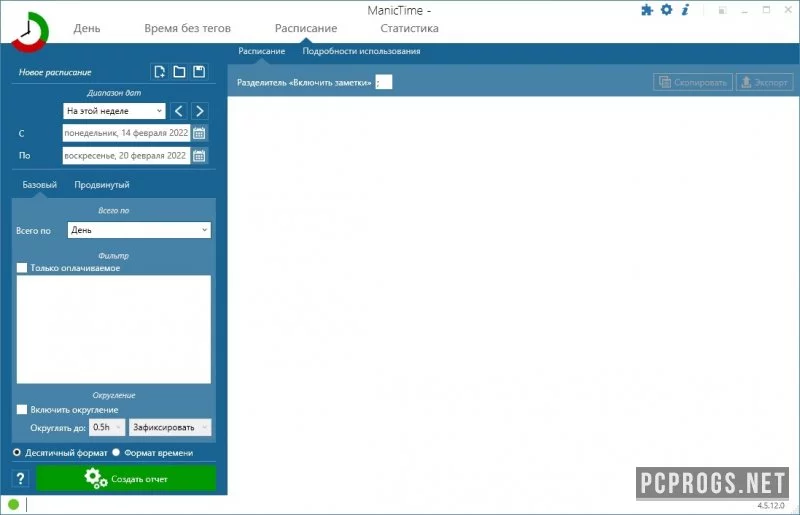Click the green status indicator dot

[x=14, y=504]
